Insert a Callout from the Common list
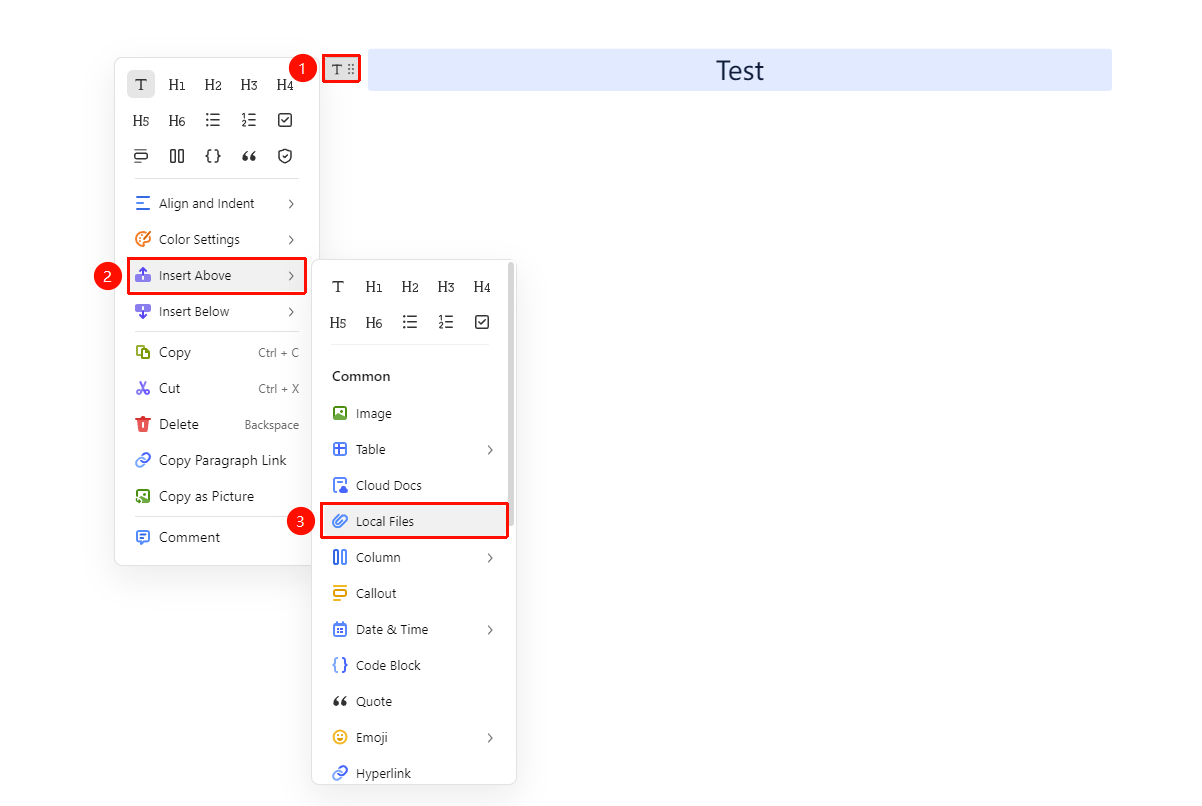This screenshot has height=806, width=1202. coord(414,594)
